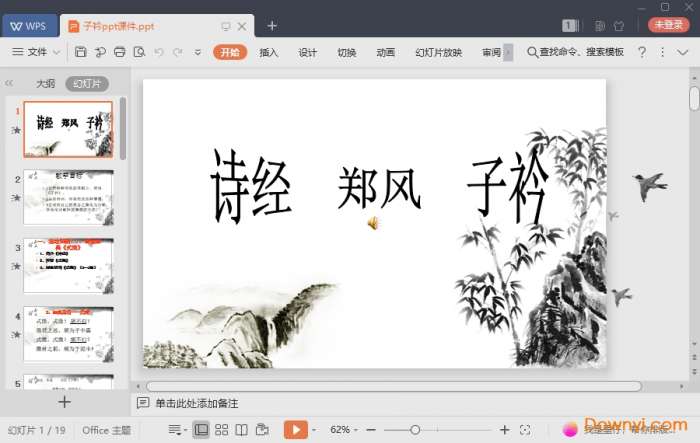Open the 设计 ribbon tab
Image resolution: width=700 pixels, height=443 pixels.
coord(307,52)
